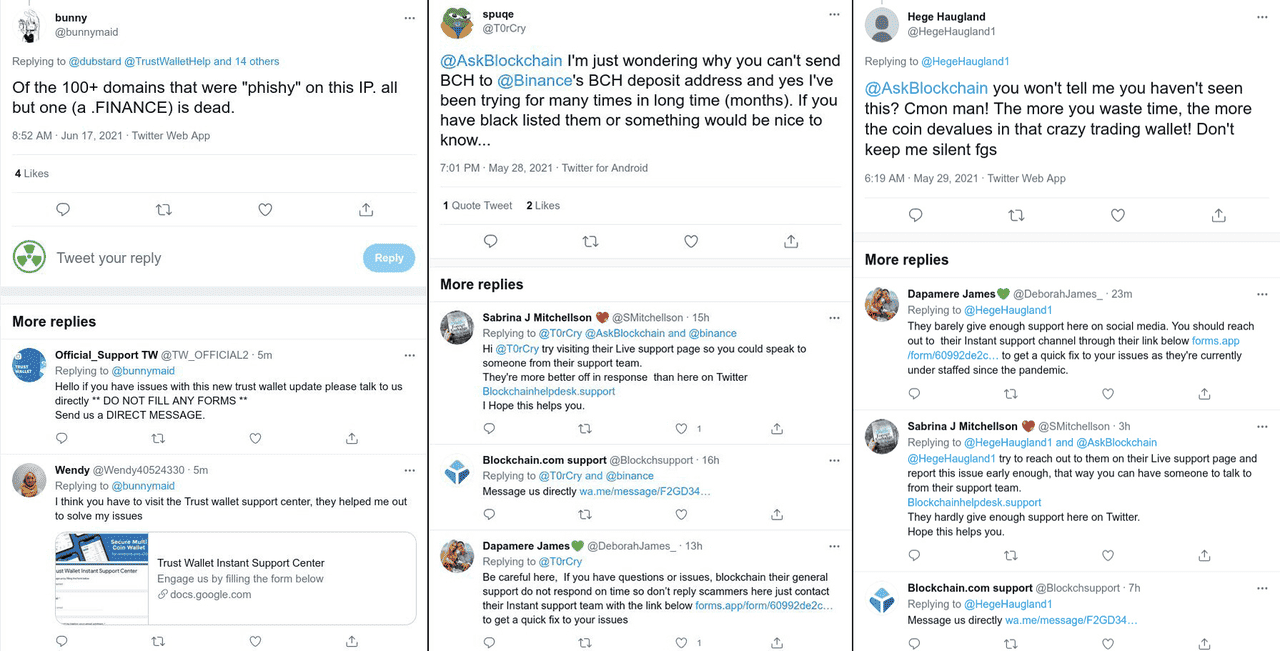1280x651 pixels.
Task: Click the Reply button
Action: 388,257
